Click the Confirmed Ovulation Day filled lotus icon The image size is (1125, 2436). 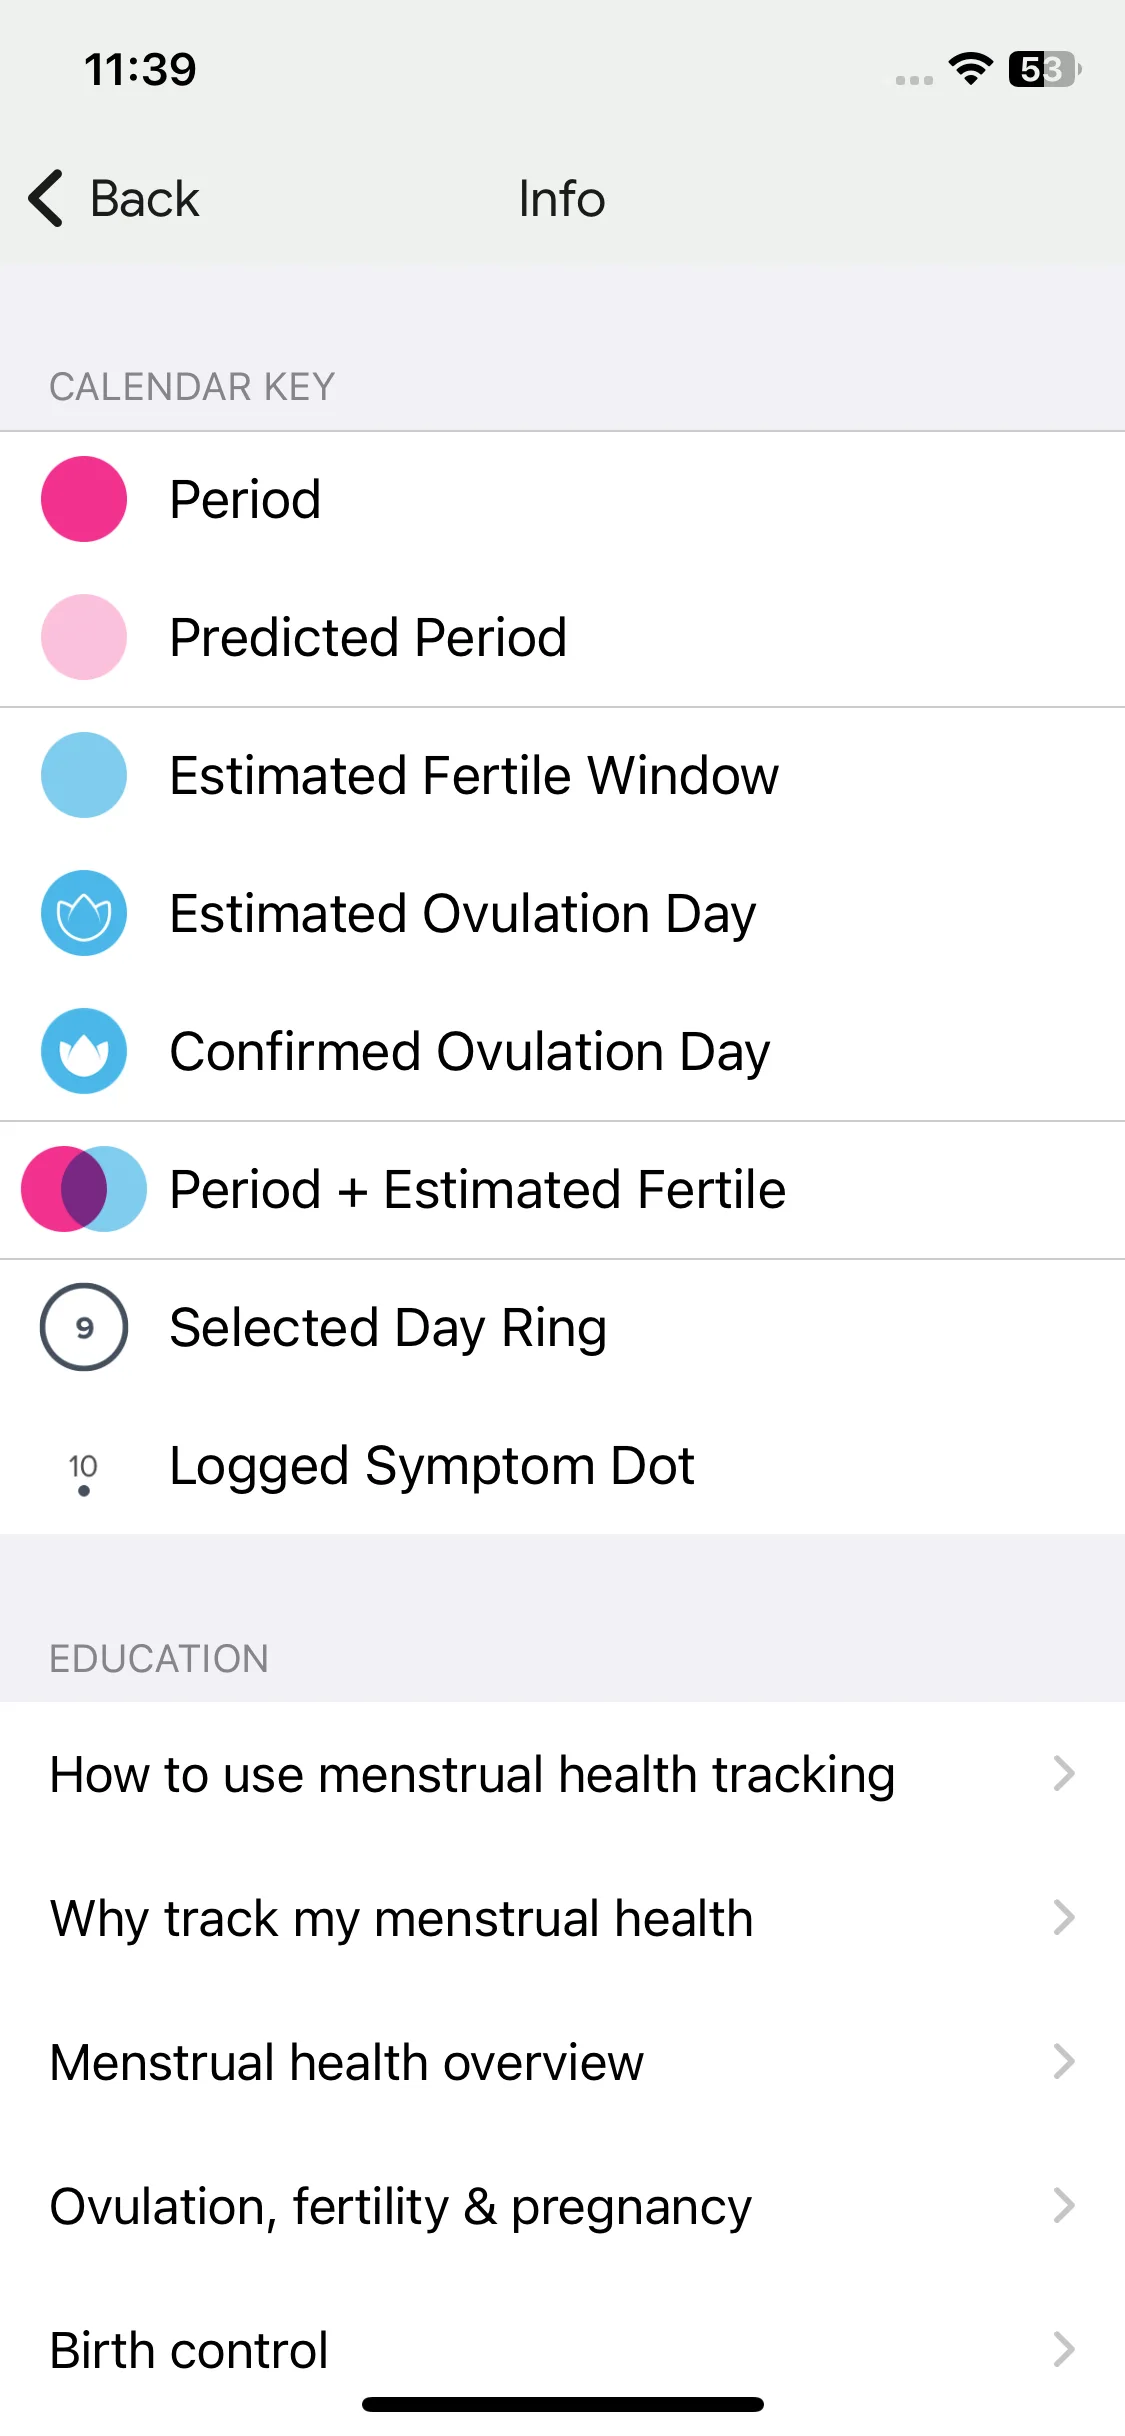84,1051
